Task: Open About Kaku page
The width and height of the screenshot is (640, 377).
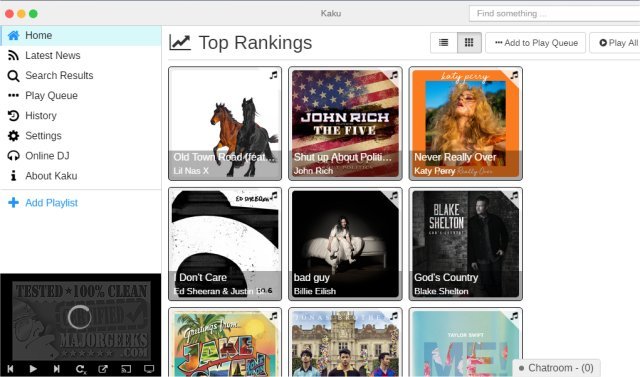Action: [x=80, y=175]
